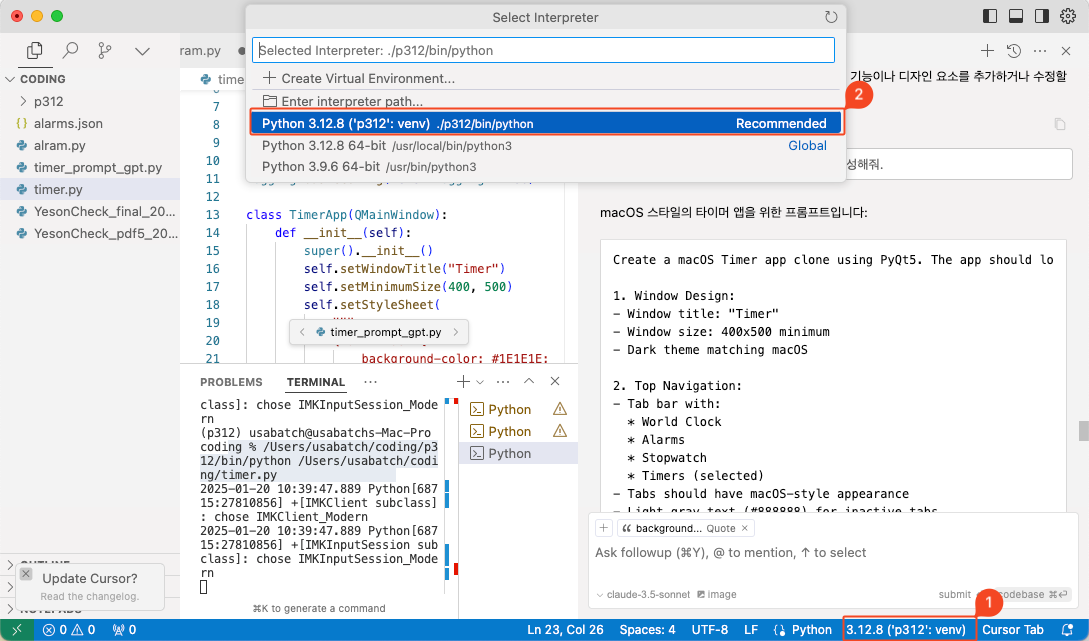Screen dimensions: 1089x641
Task: Switch to PROBLEMS tab
Action: (231, 382)
